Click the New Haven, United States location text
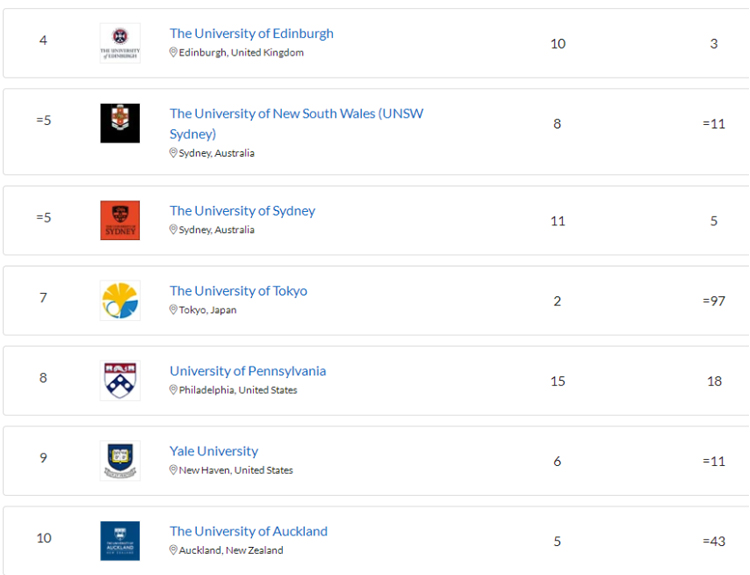Viewport: 750px width, 575px height. (236, 470)
